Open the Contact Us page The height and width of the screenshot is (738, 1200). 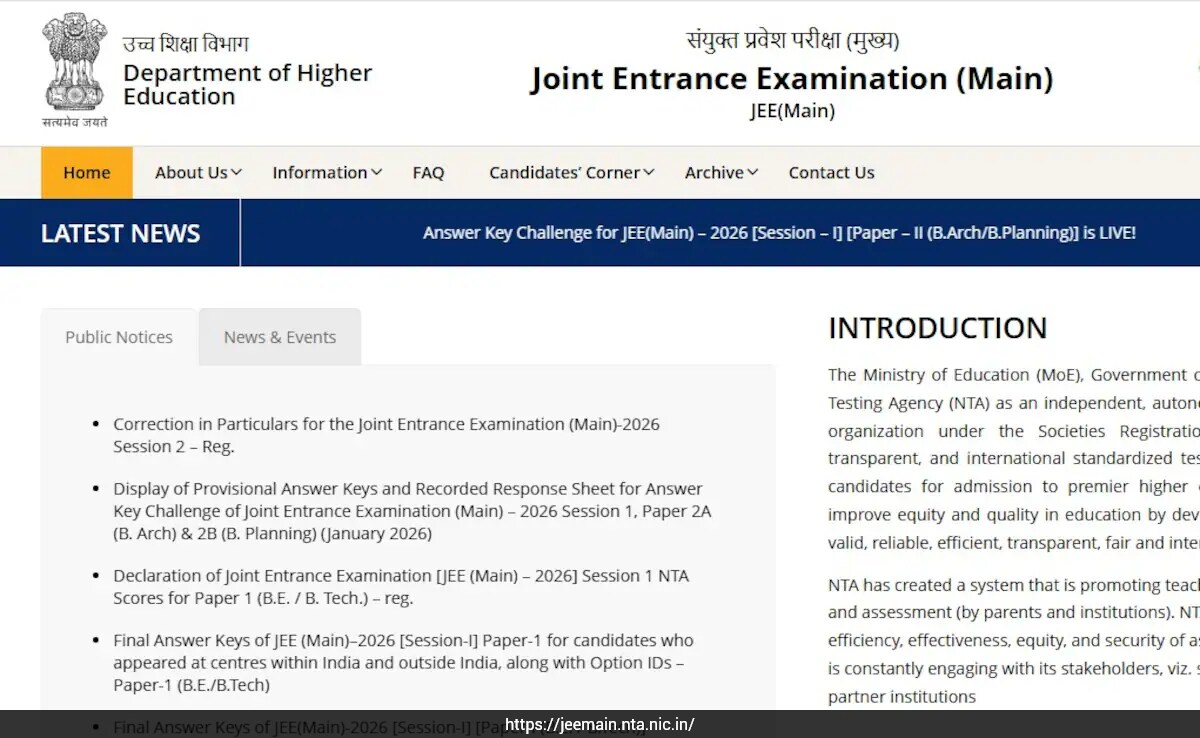[831, 172]
